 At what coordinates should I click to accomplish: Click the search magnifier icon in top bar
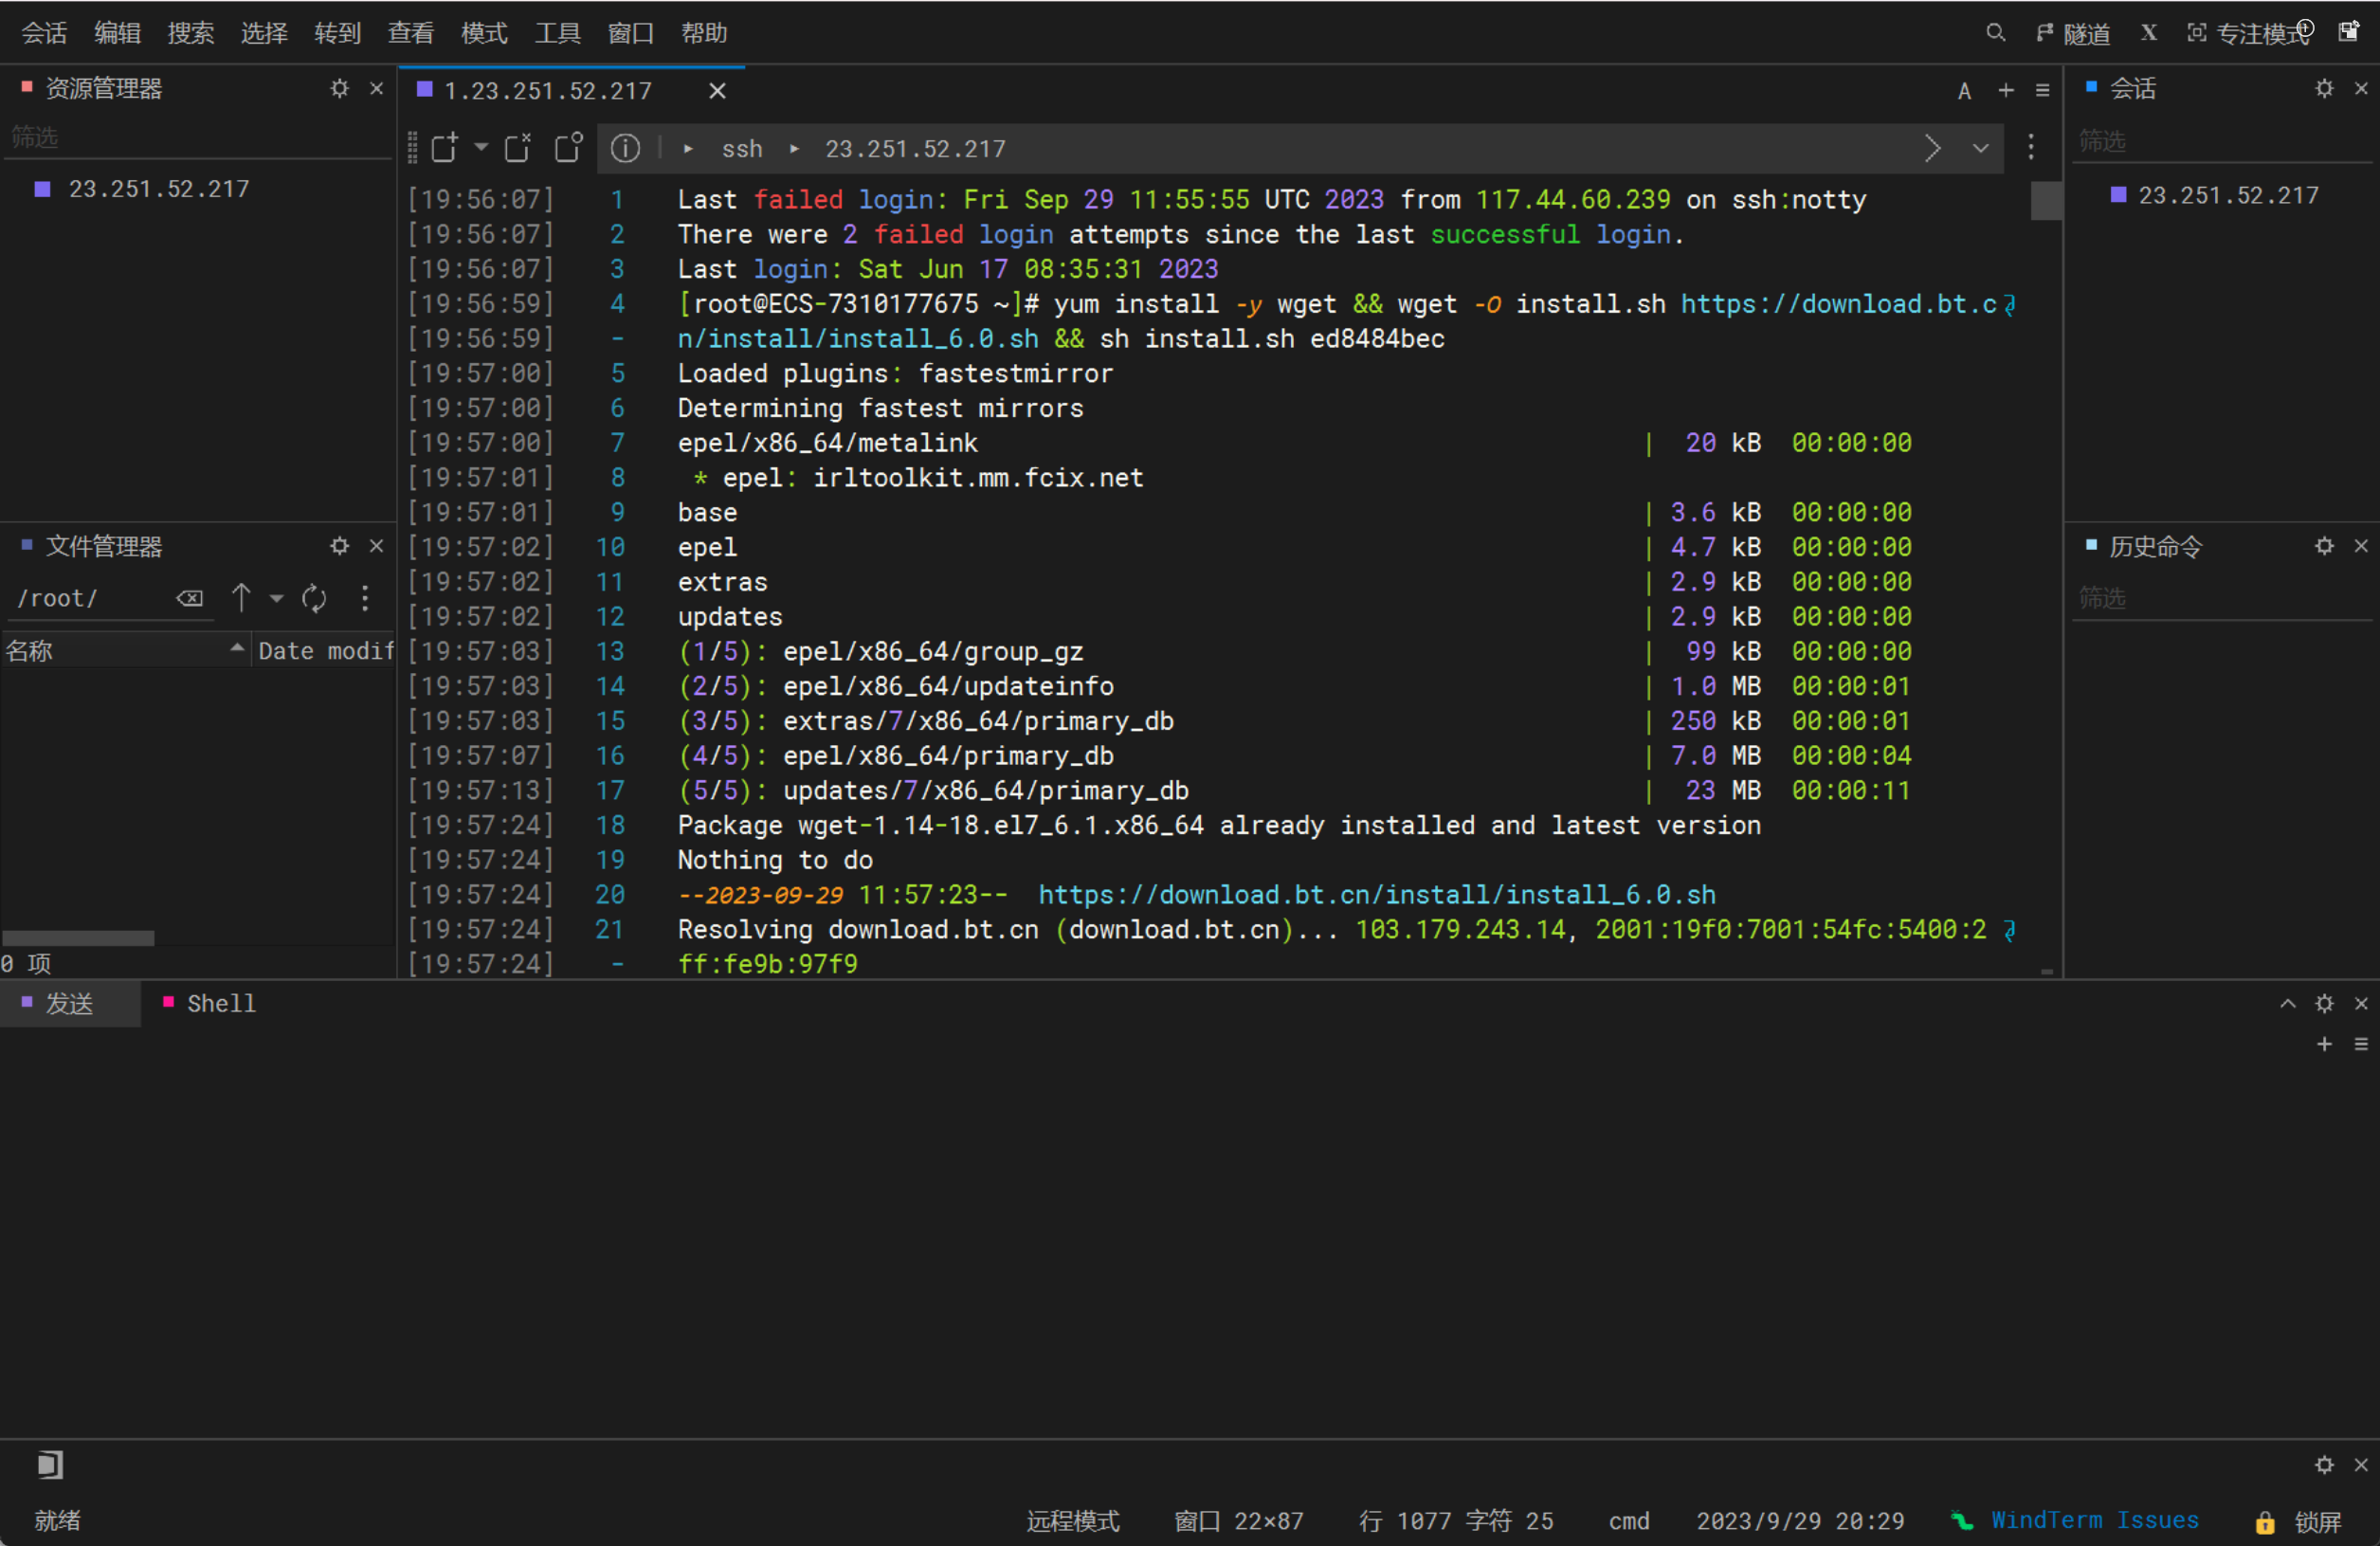click(x=1995, y=33)
